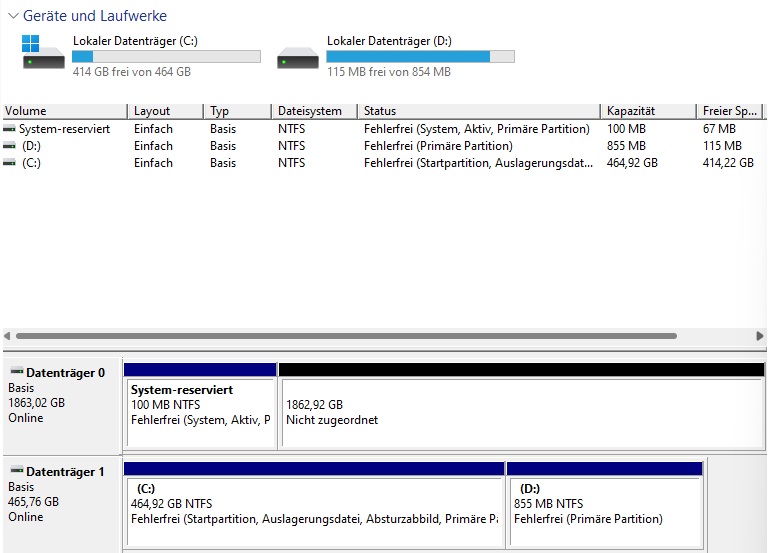The image size is (768, 553).
Task: Click '115 MB frei von 854 MB' text
Action: click(389, 72)
